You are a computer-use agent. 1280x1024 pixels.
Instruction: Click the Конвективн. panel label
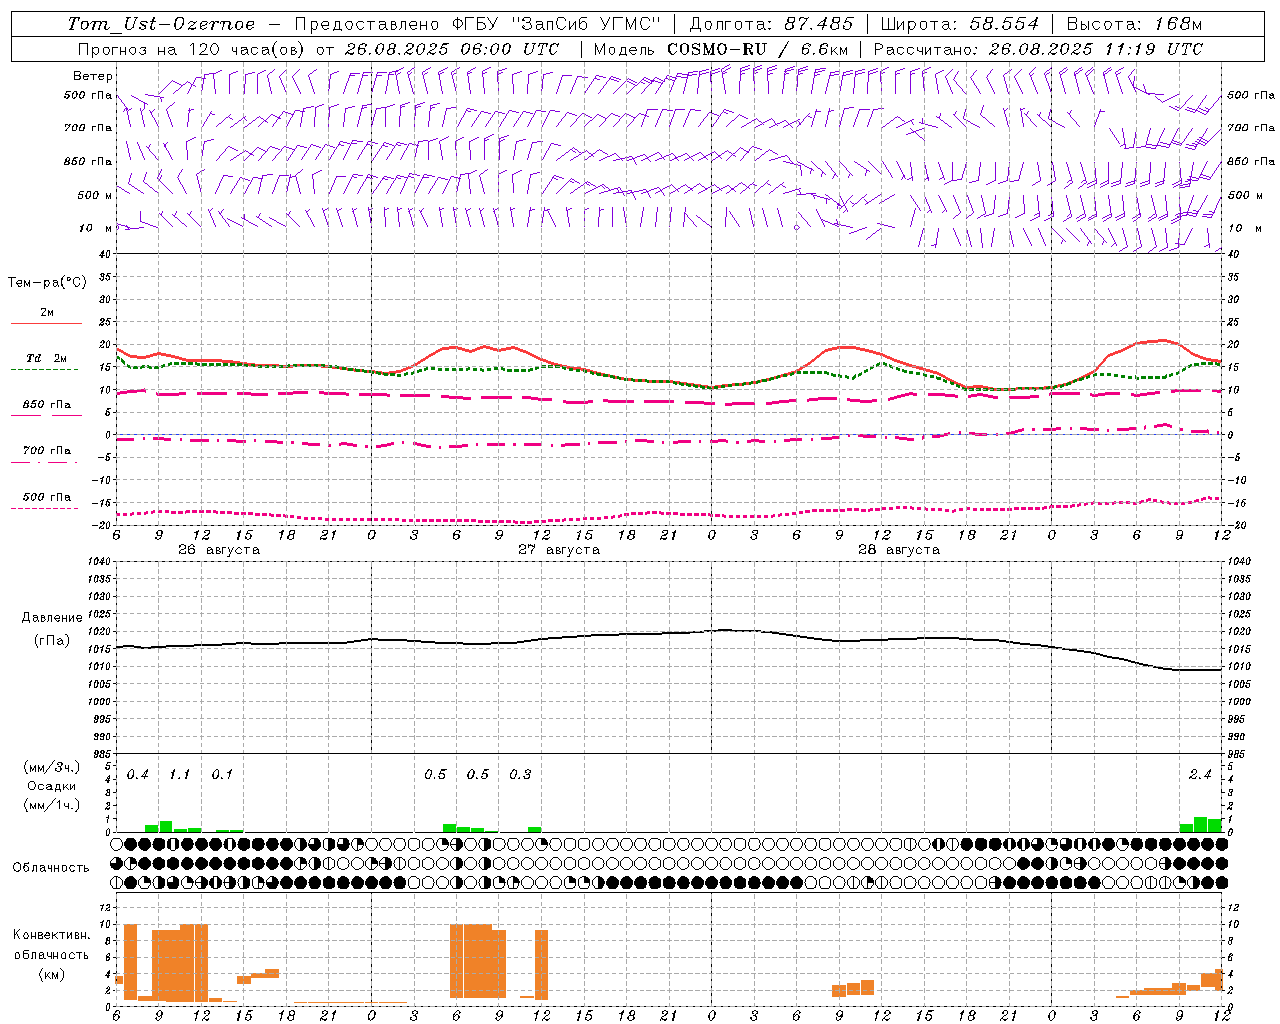tap(52, 934)
